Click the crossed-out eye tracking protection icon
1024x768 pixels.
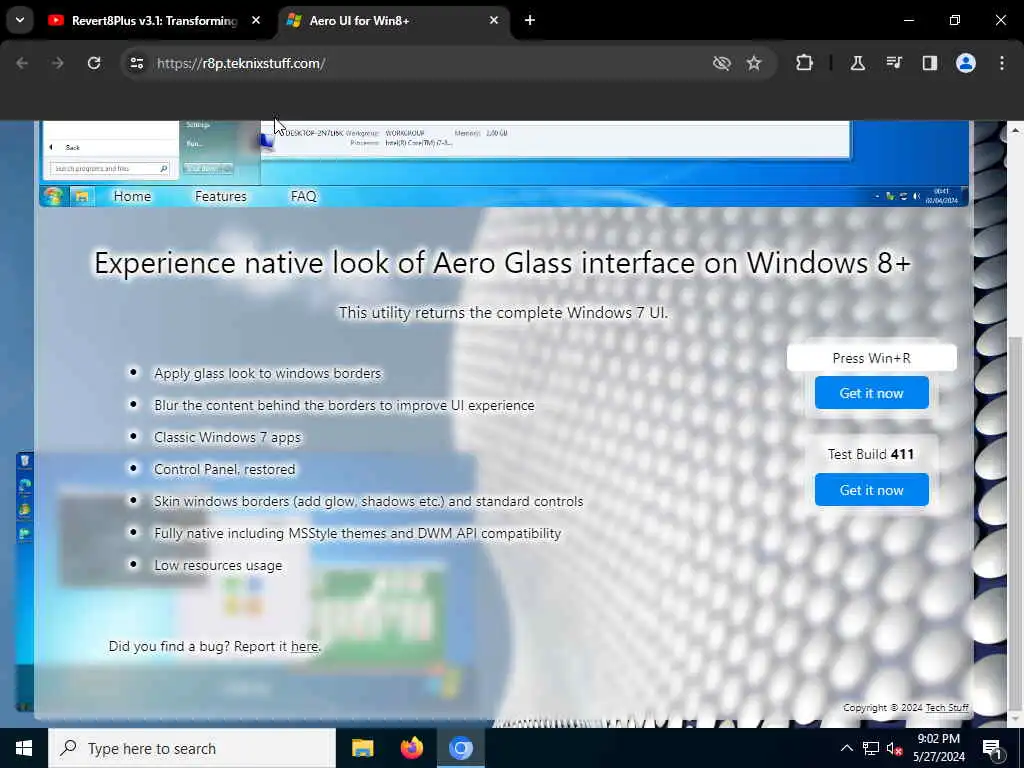pyautogui.click(x=722, y=63)
